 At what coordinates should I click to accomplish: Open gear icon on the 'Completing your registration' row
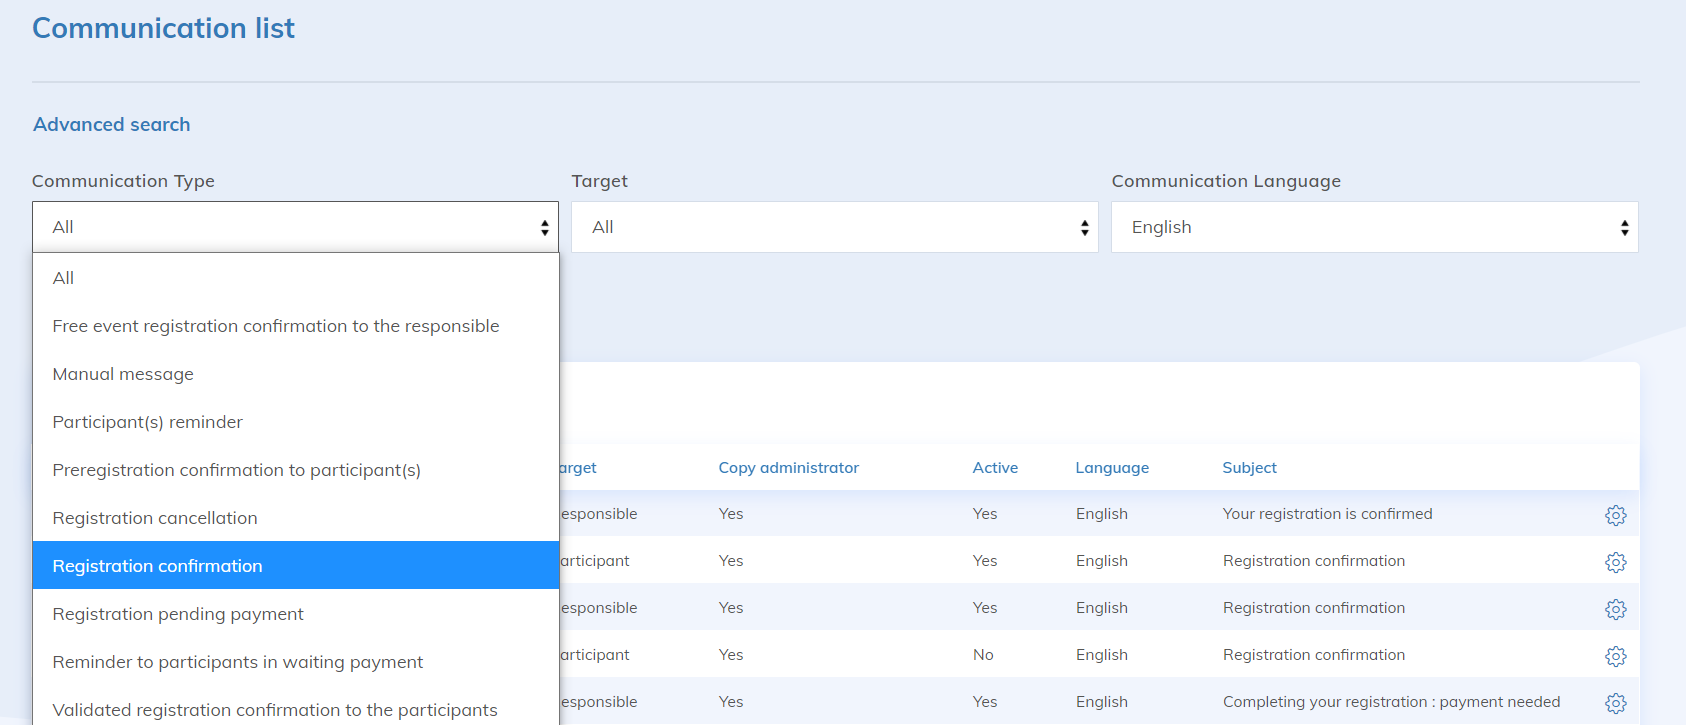point(1615,703)
